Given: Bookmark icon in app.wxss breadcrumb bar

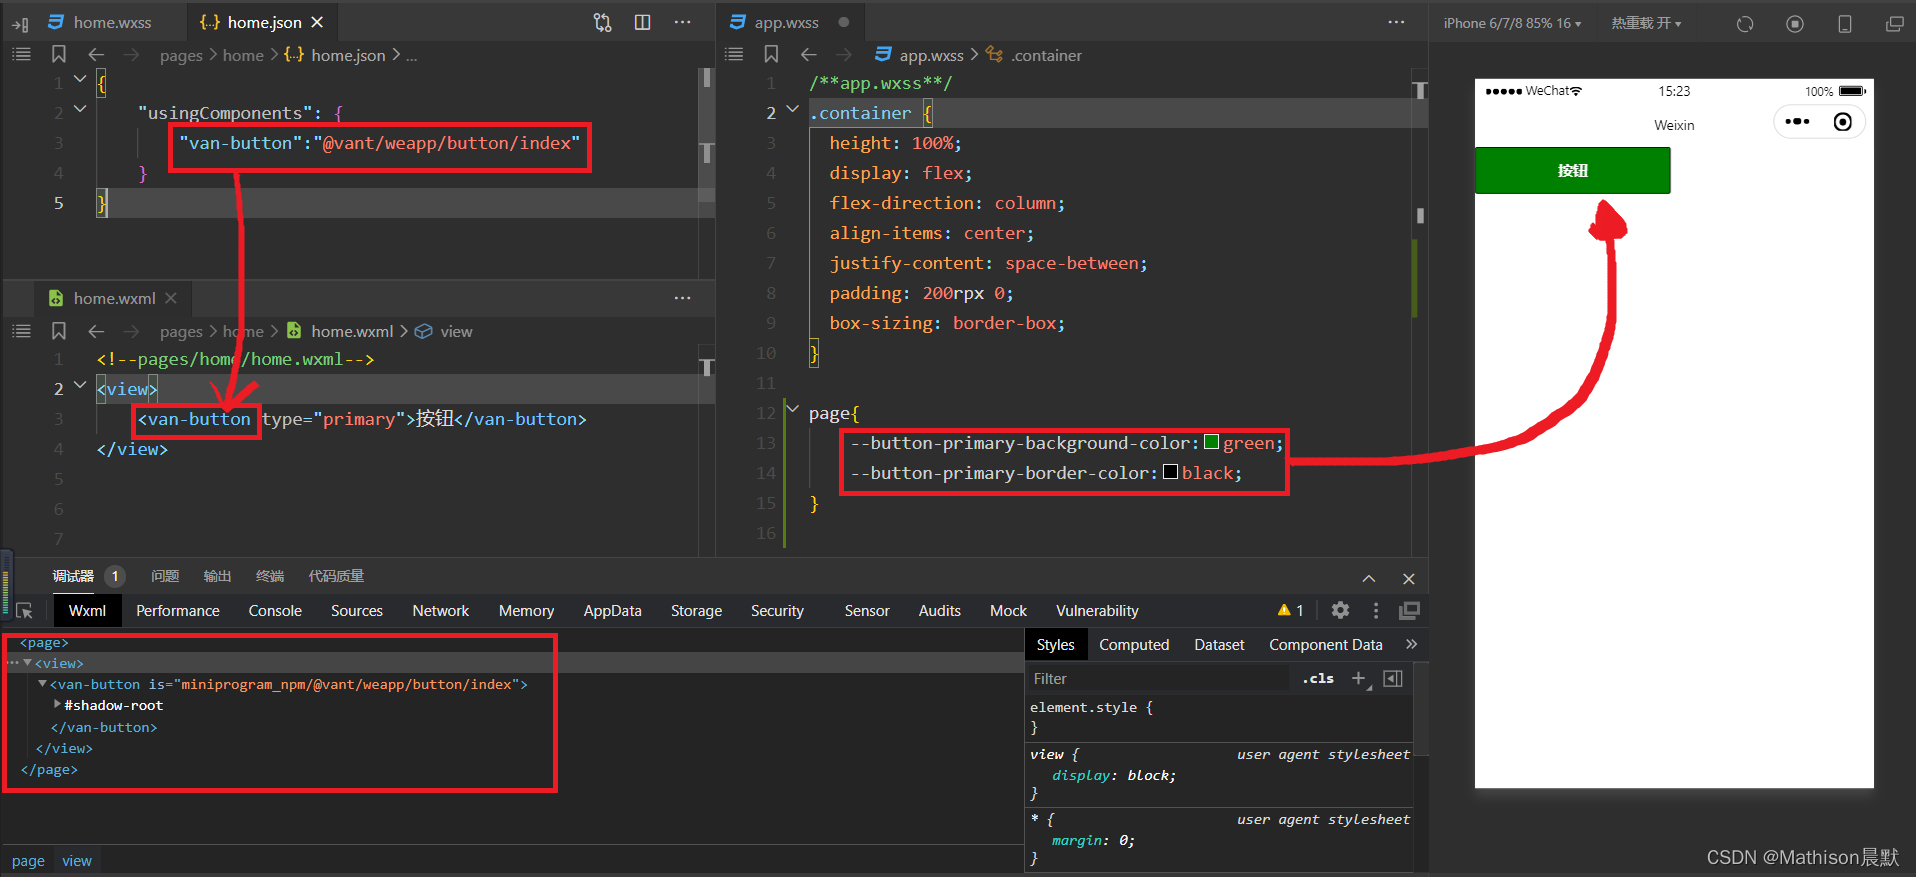Looking at the screenshot, I should 771,54.
